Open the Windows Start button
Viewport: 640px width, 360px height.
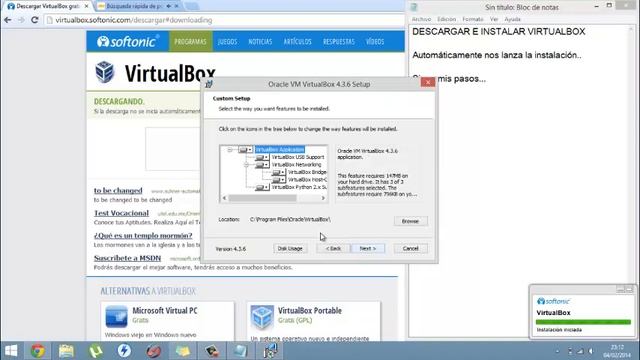coord(11,351)
